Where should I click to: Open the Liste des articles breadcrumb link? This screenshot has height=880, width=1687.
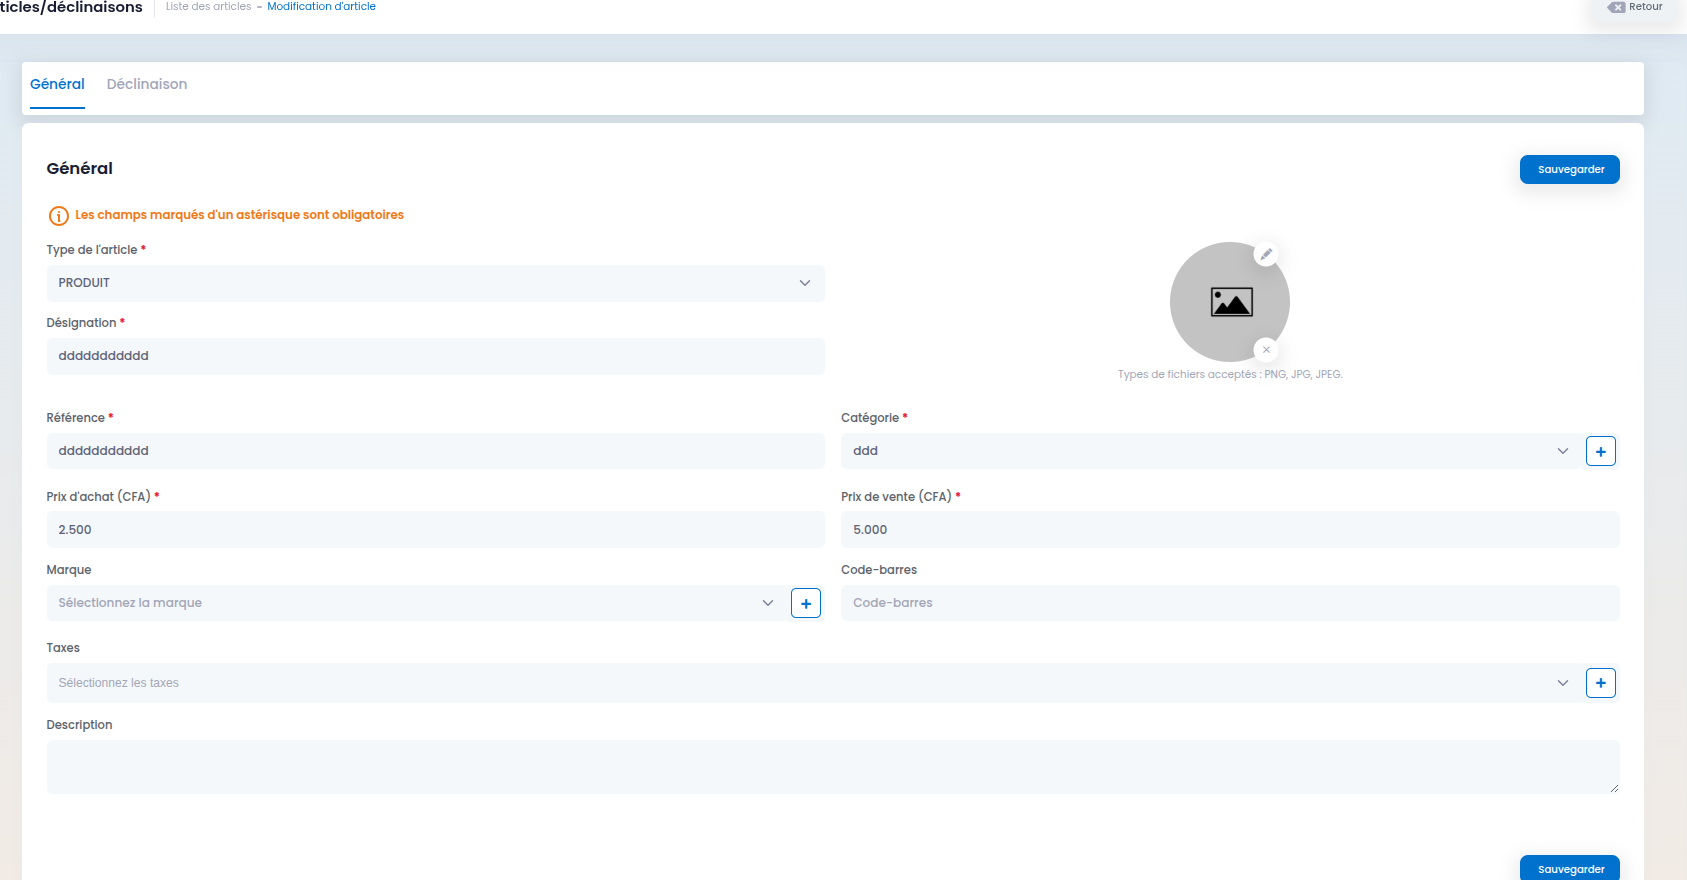coord(208,7)
